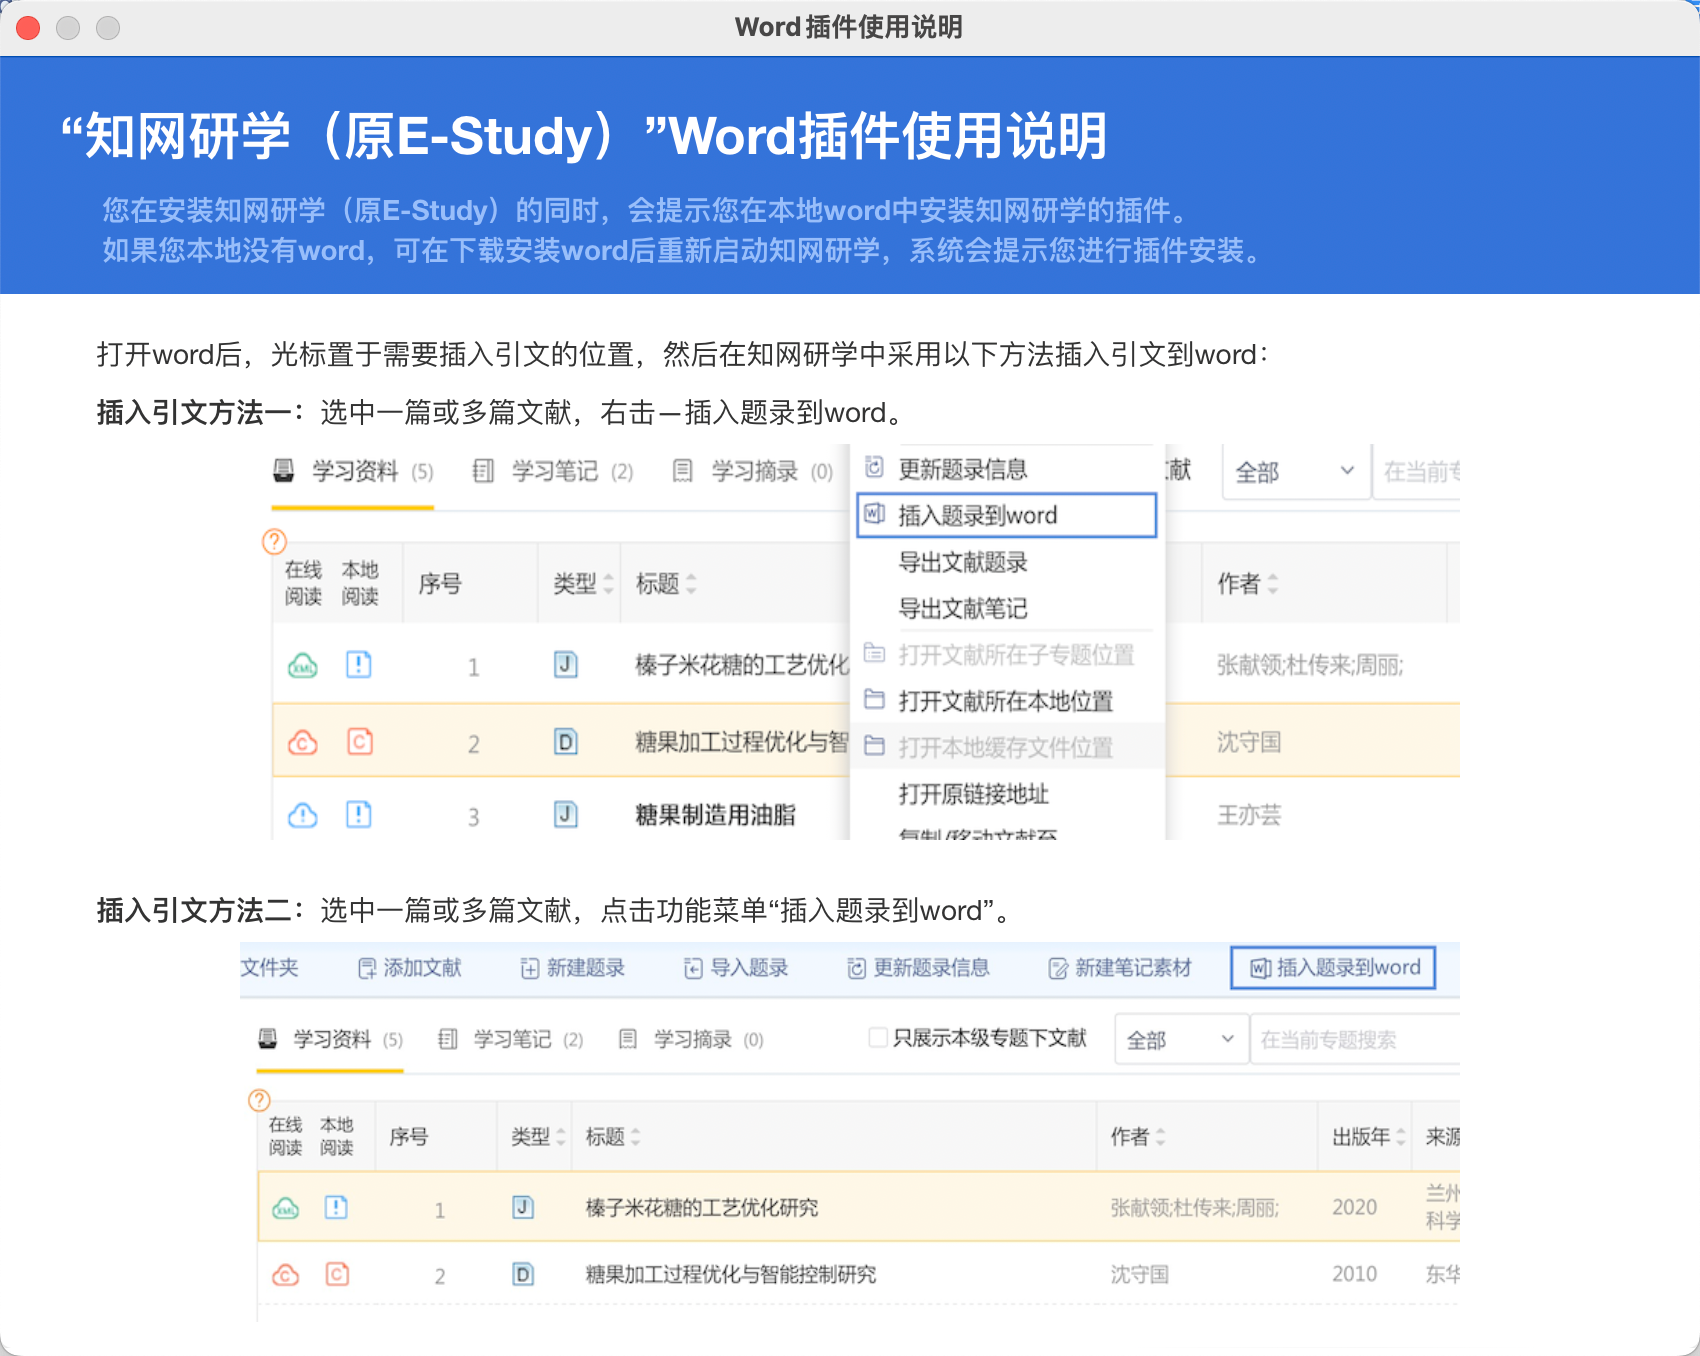Choose 打开文献所在本地位置 in context menu

[1006, 701]
